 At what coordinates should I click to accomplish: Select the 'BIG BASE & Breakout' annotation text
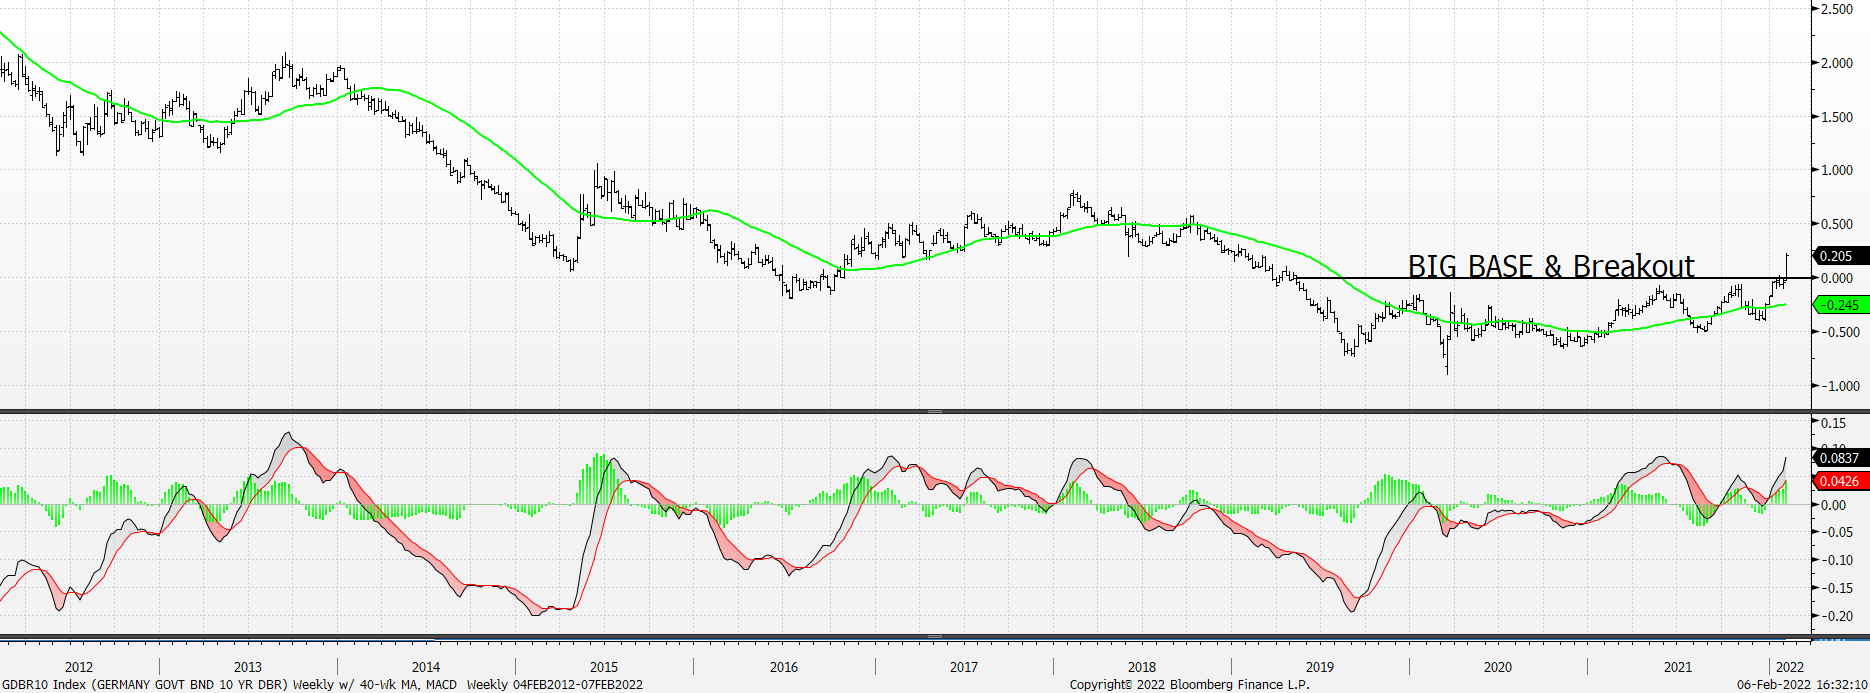click(1551, 266)
